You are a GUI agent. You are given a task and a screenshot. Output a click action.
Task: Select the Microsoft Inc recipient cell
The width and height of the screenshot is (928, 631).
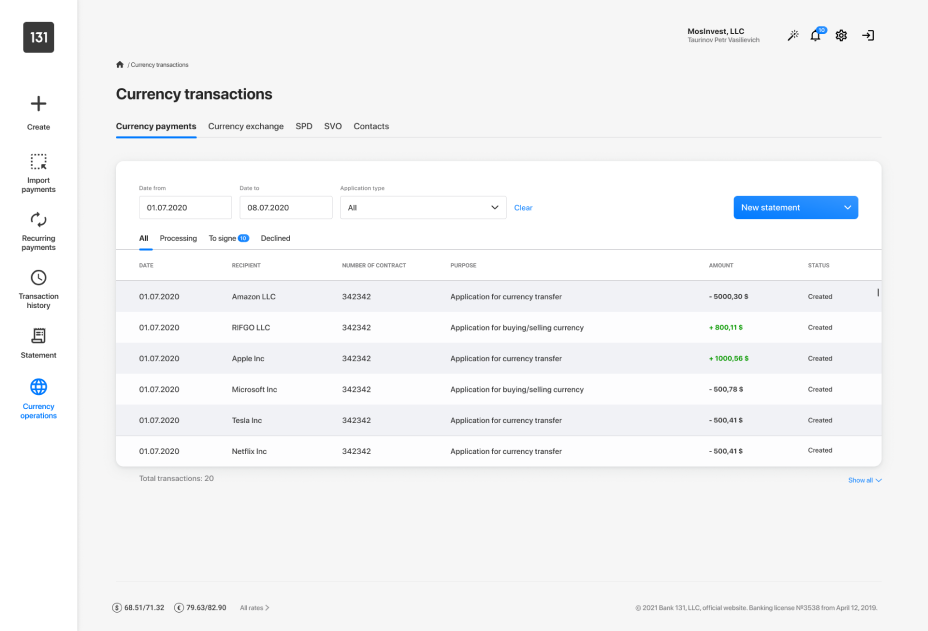(254, 389)
